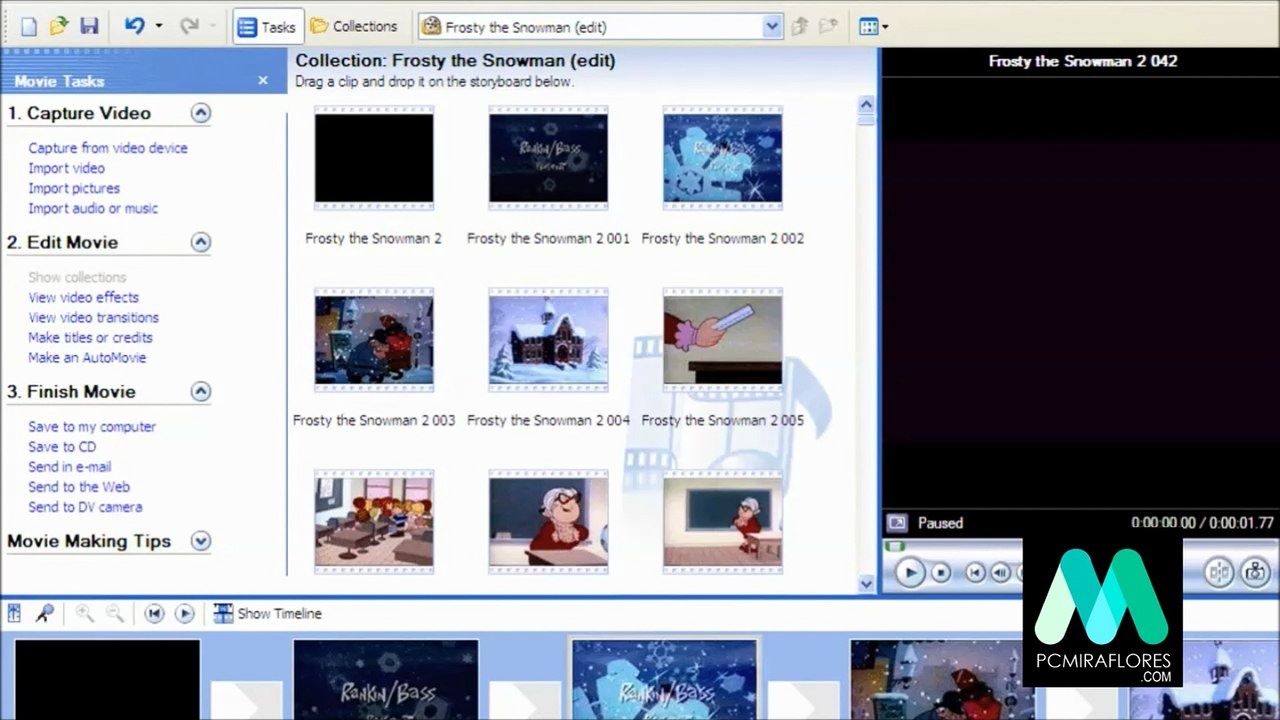This screenshot has width=1280, height=720.
Task: Collapse the Capture Video section
Action: pyautogui.click(x=201, y=113)
